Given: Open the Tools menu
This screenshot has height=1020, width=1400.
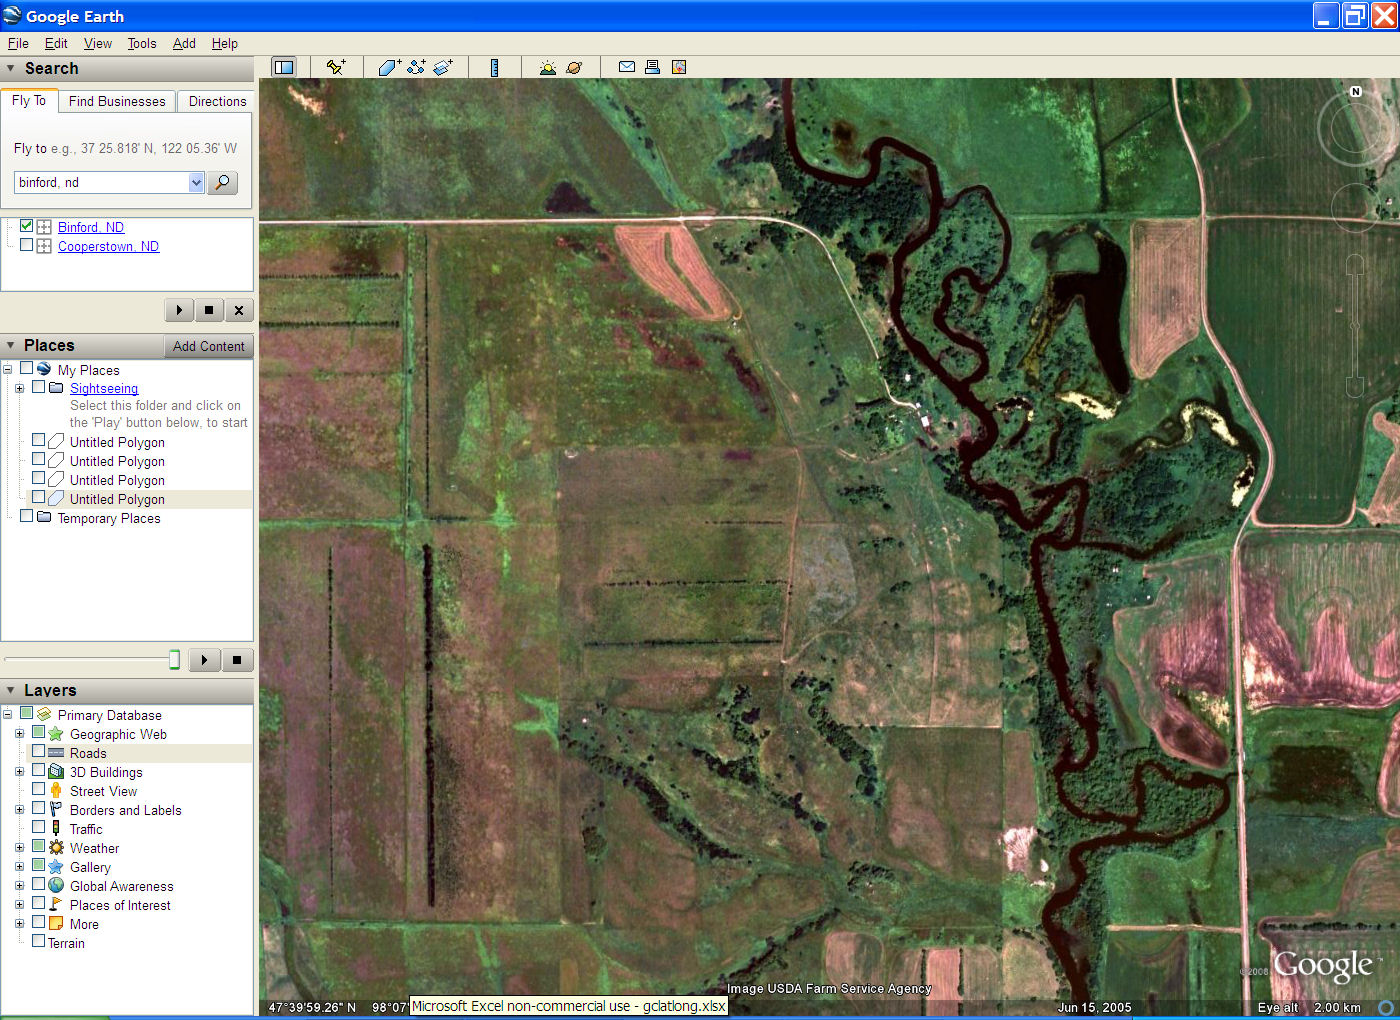Looking at the screenshot, I should pos(142,43).
